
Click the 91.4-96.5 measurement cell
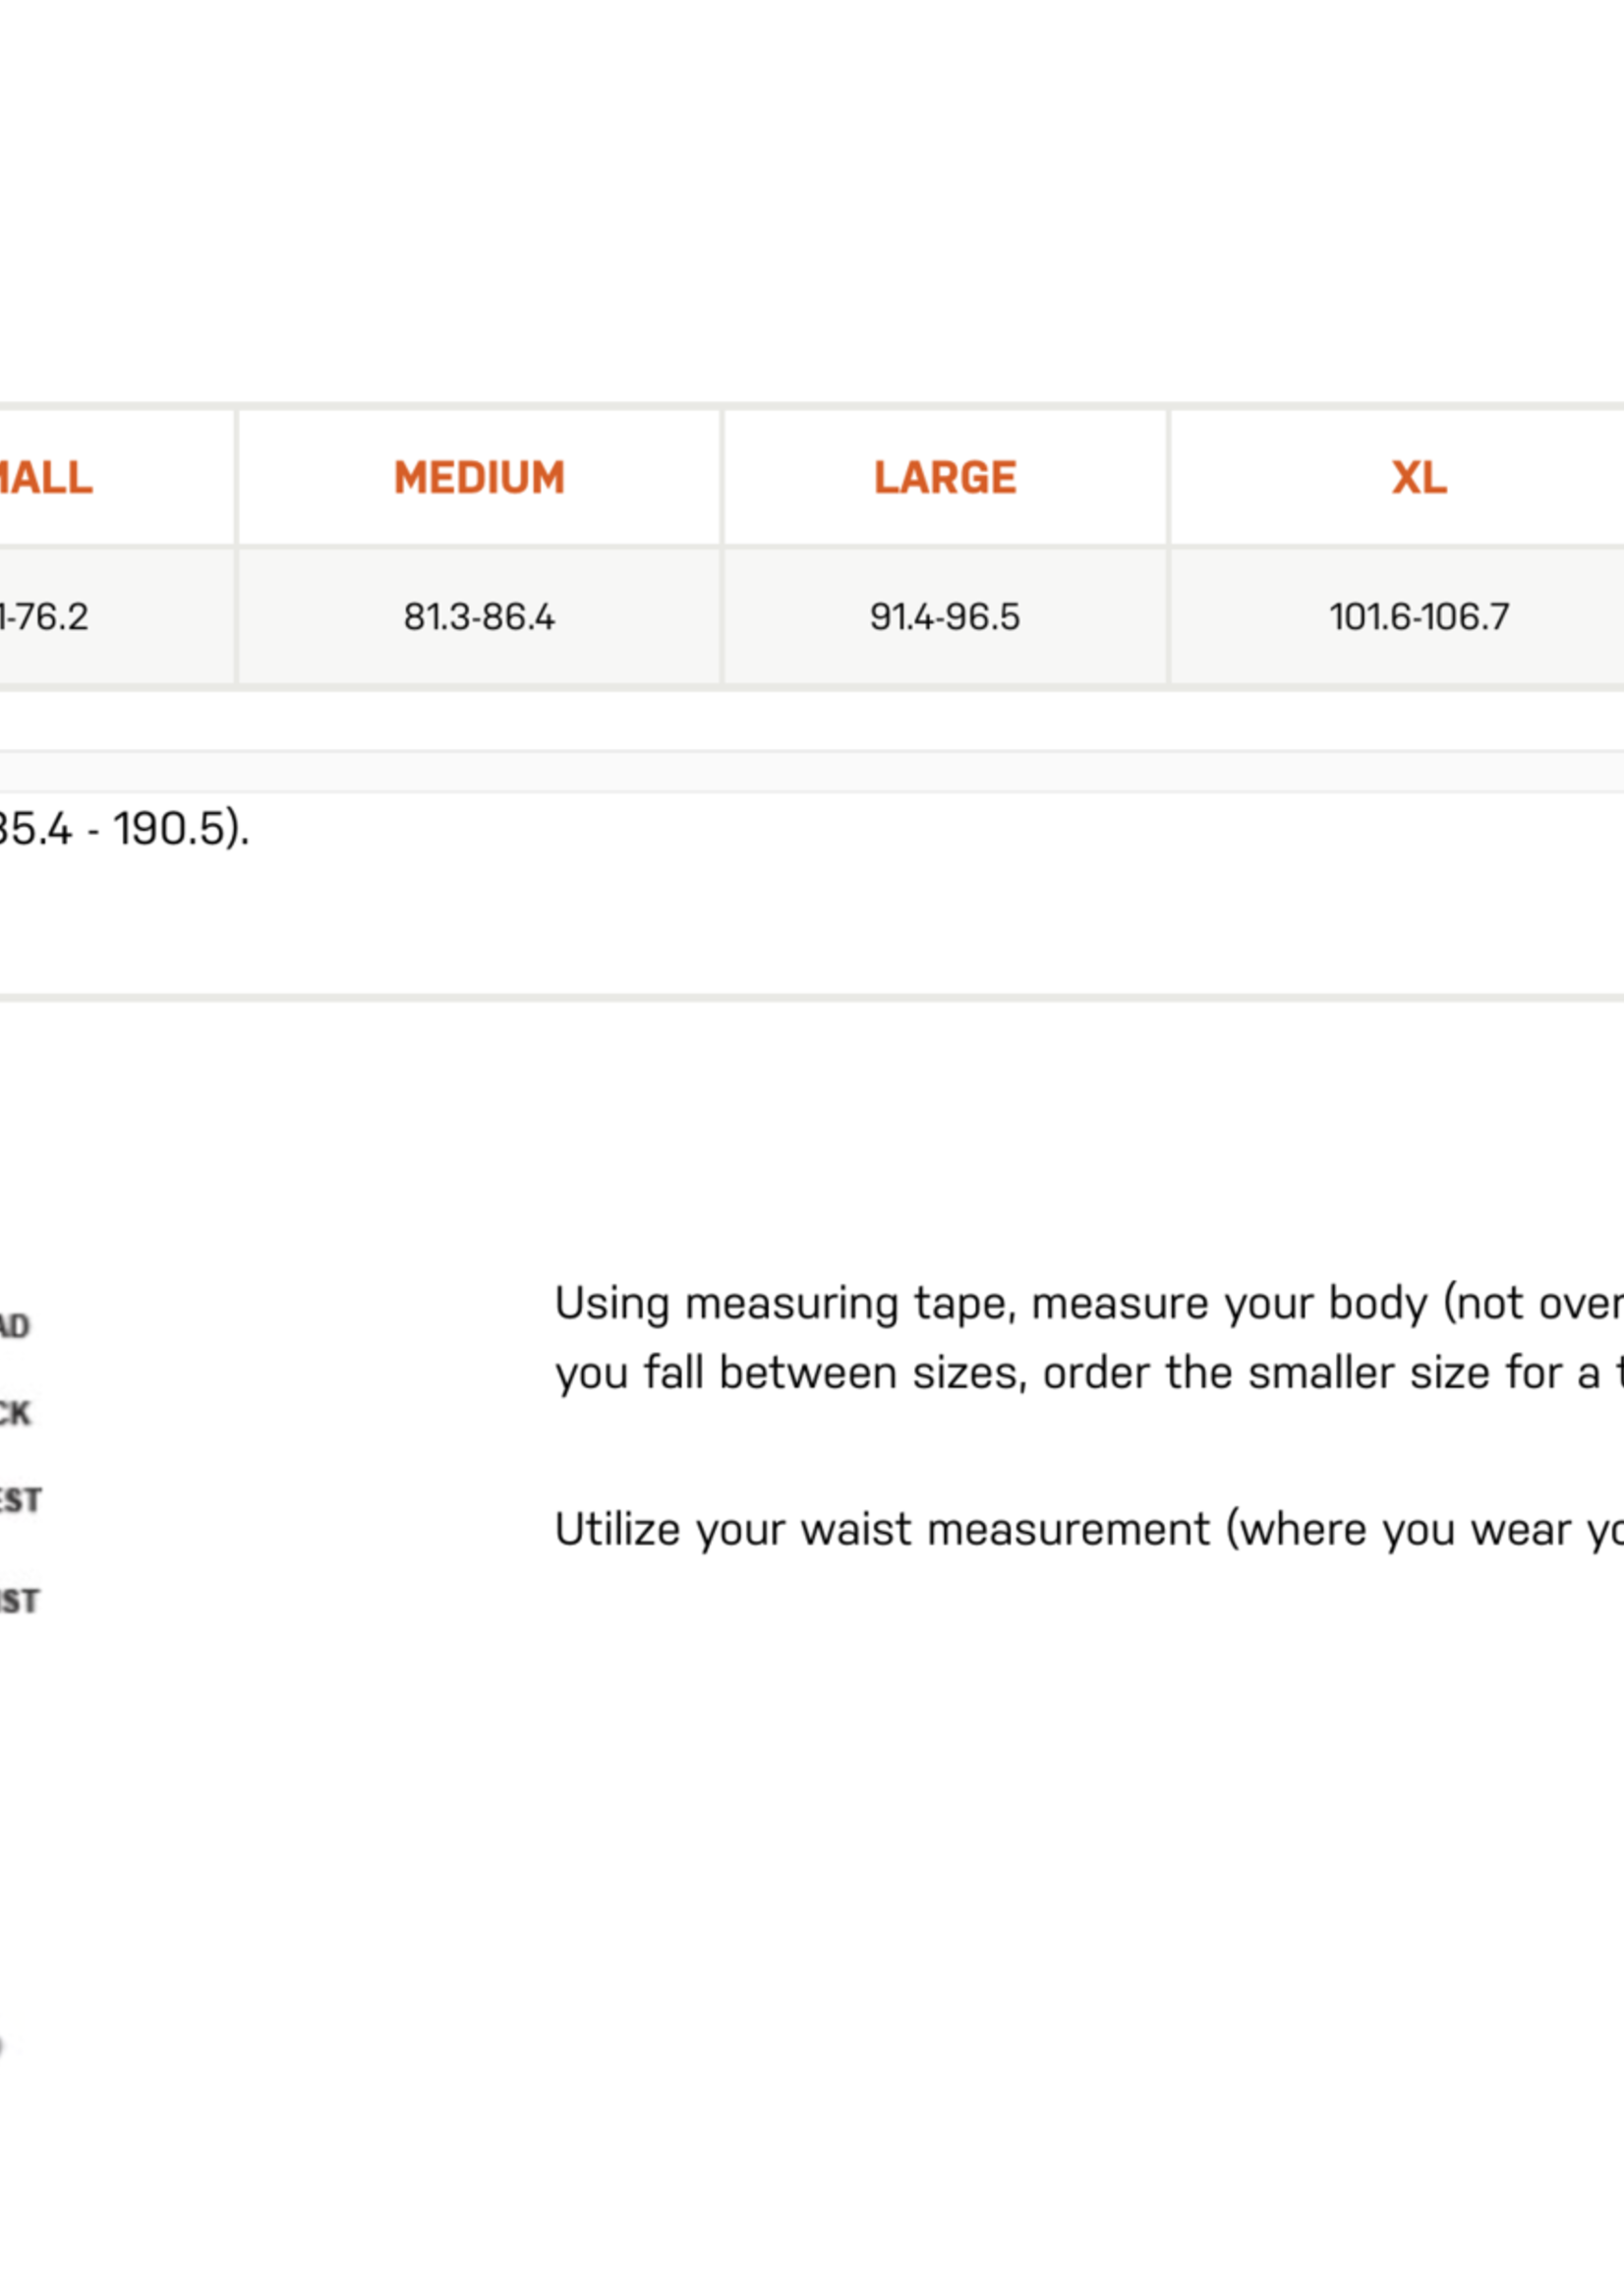(944, 617)
